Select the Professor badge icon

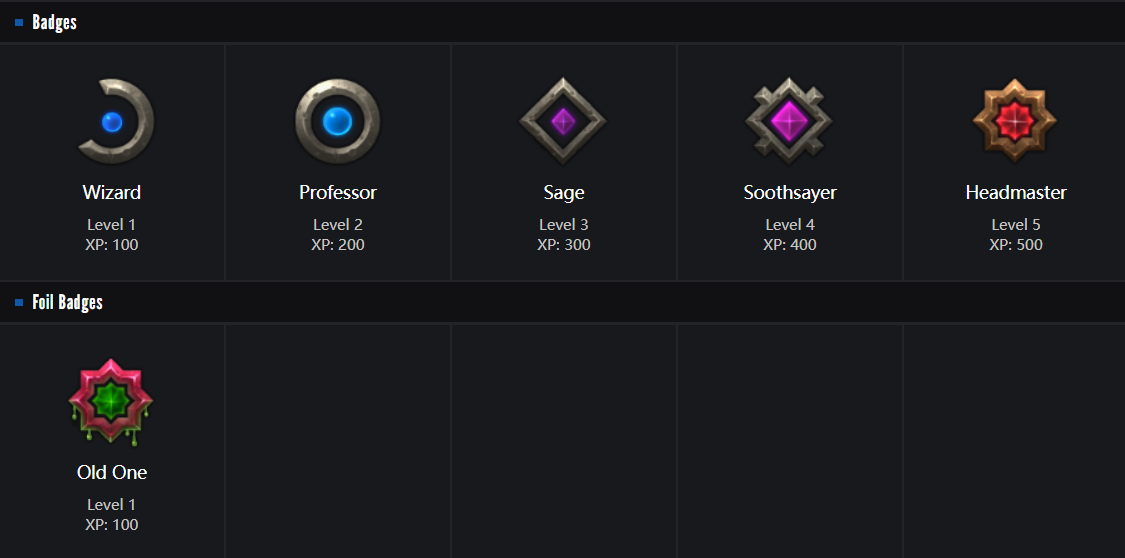click(x=338, y=122)
